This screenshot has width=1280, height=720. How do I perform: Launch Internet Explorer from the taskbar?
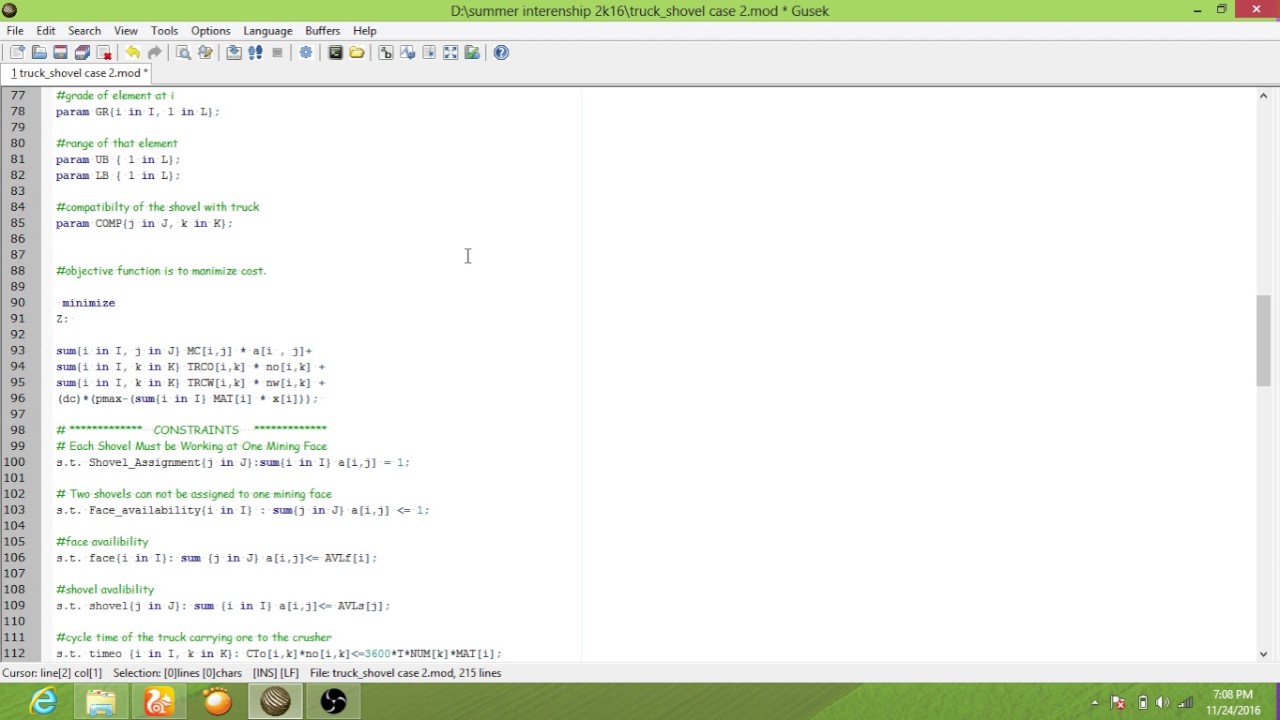click(x=44, y=702)
